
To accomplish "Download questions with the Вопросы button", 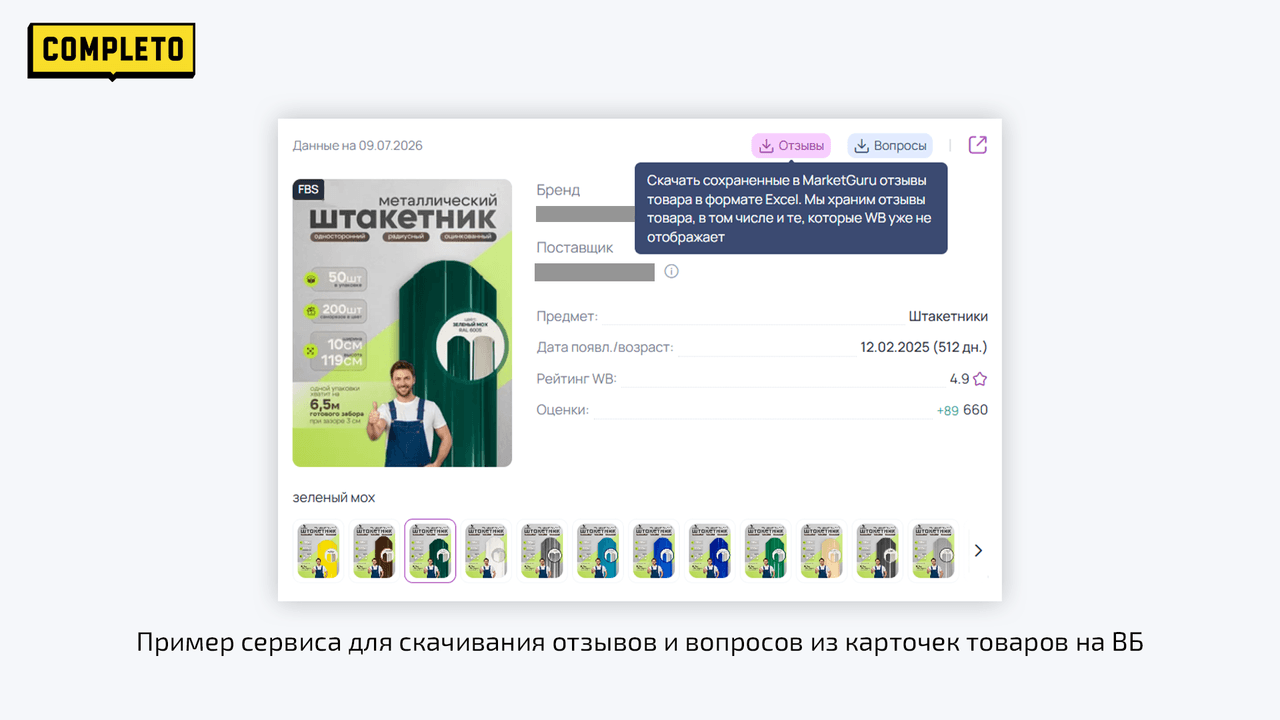I will [890, 146].
